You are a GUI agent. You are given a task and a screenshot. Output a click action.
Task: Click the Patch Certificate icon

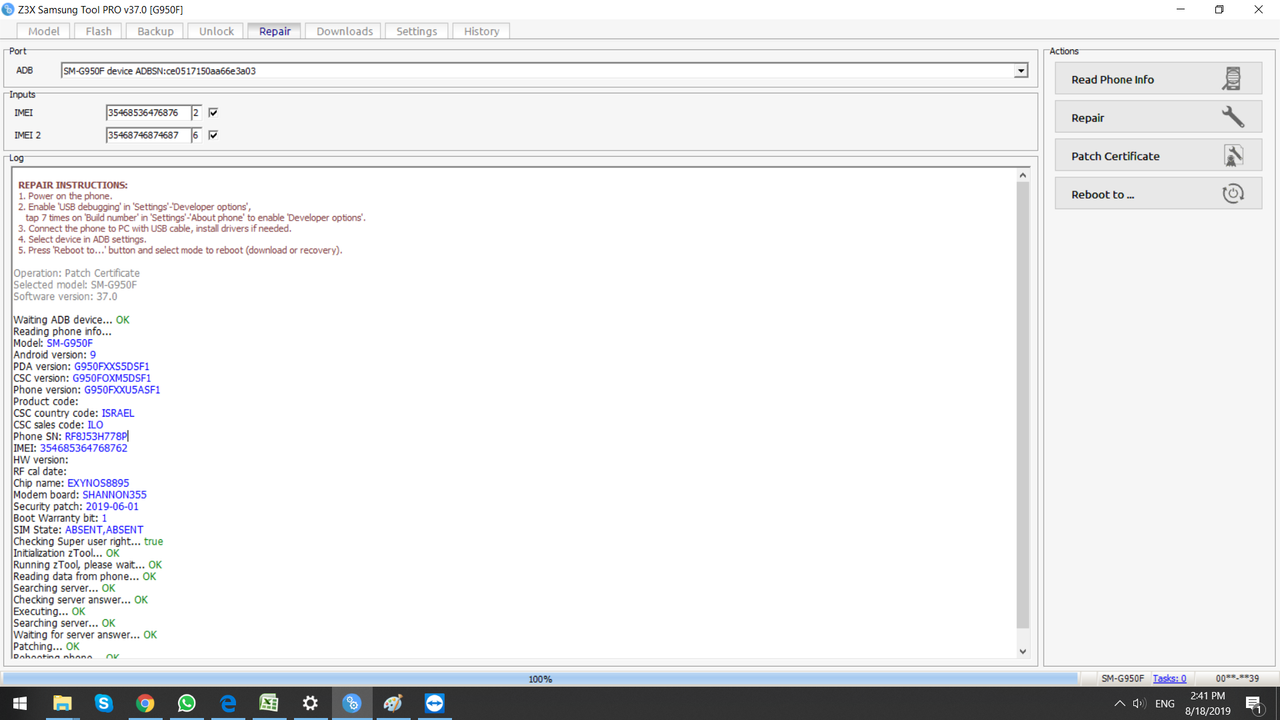pyautogui.click(x=1233, y=156)
